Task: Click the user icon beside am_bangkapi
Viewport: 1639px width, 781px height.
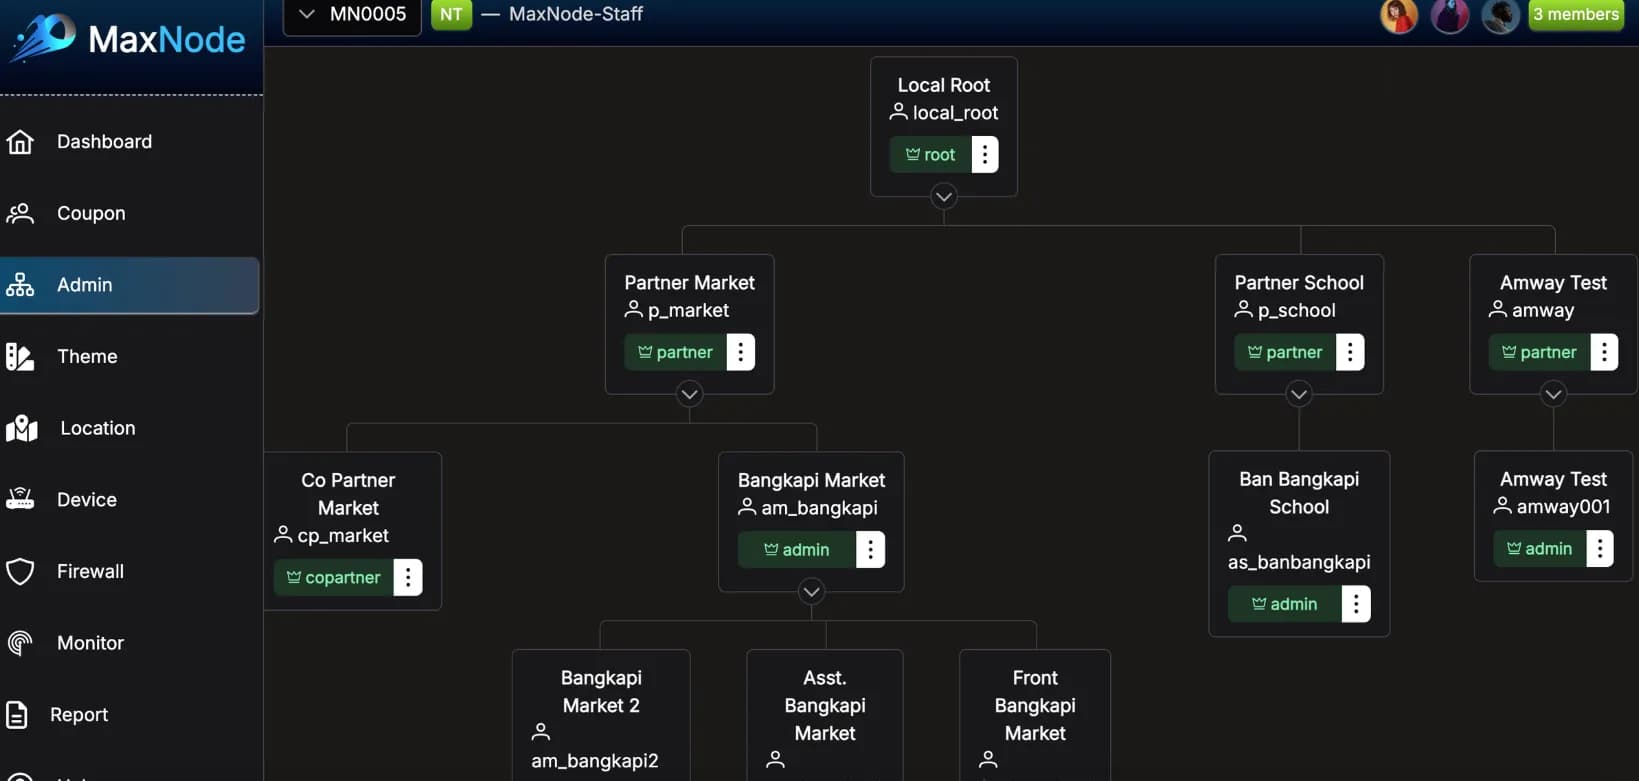Action: pyautogui.click(x=747, y=507)
